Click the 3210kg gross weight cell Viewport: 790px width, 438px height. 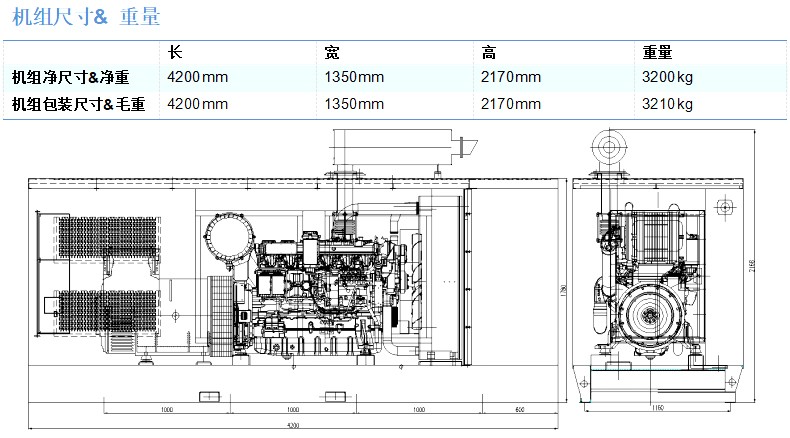click(667, 103)
